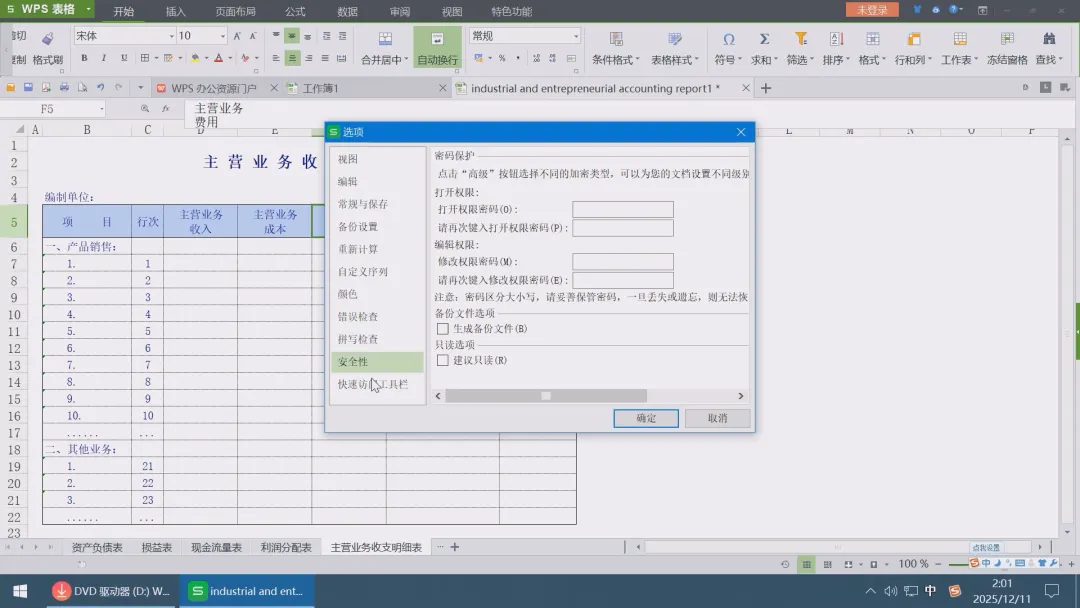
Task: Select the Backup Settings category
Action: (377, 227)
